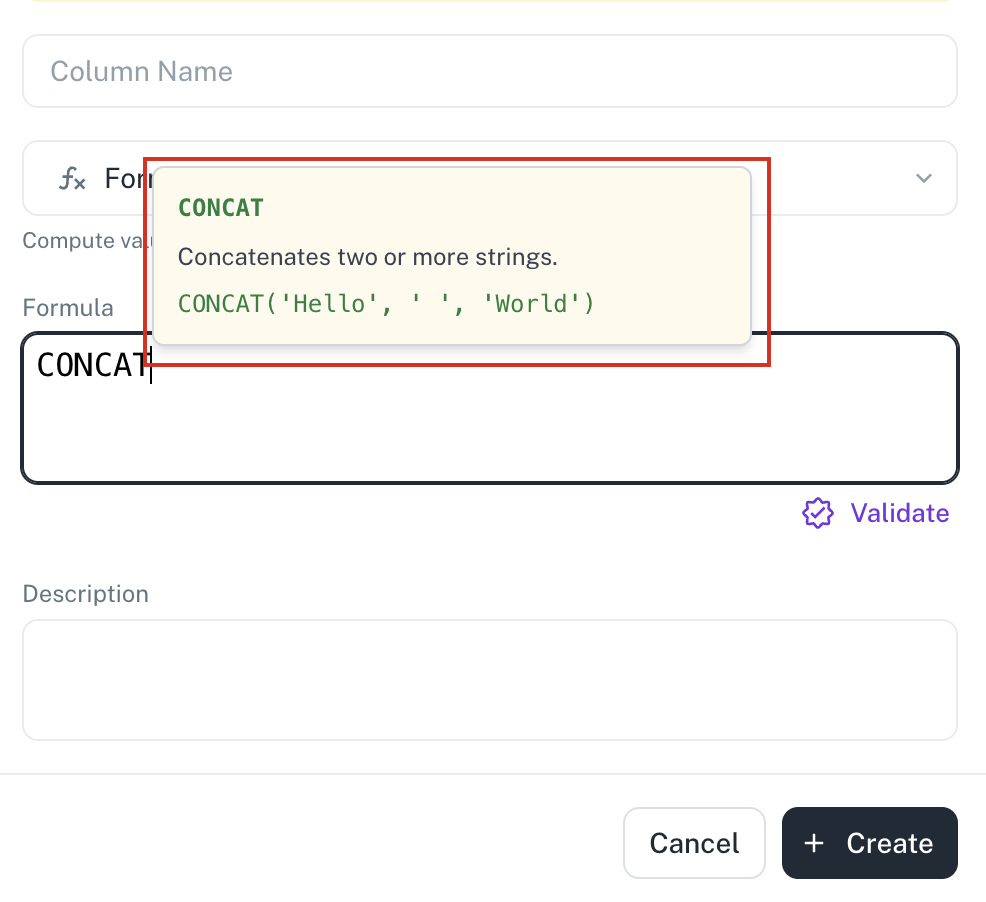This screenshot has width=986, height=902.
Task: Cancel the column creation dialog
Action: (694, 843)
